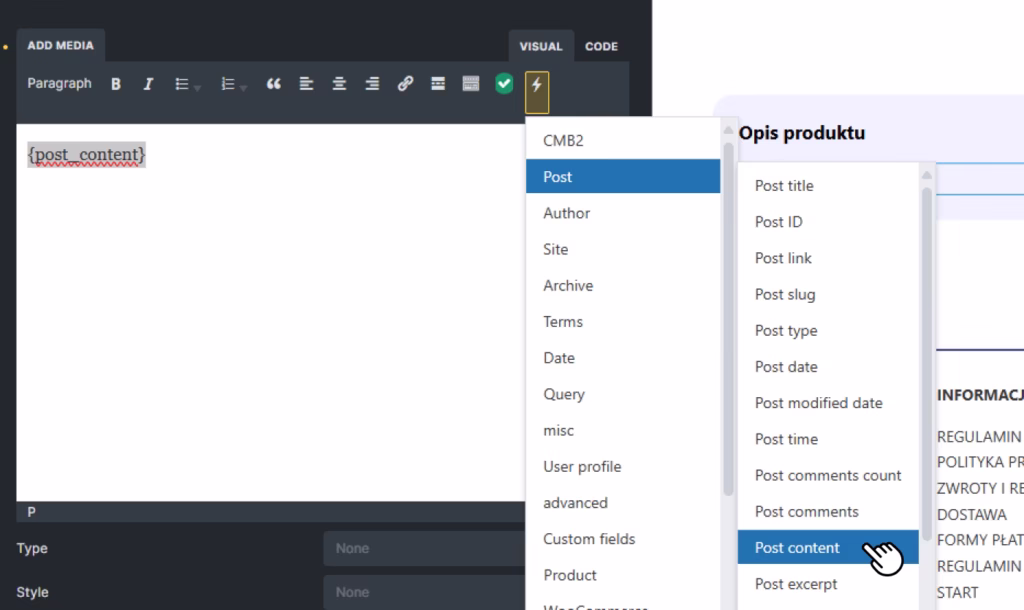
Task: Open dynamic data lightning bolt menu
Action: pos(537,86)
